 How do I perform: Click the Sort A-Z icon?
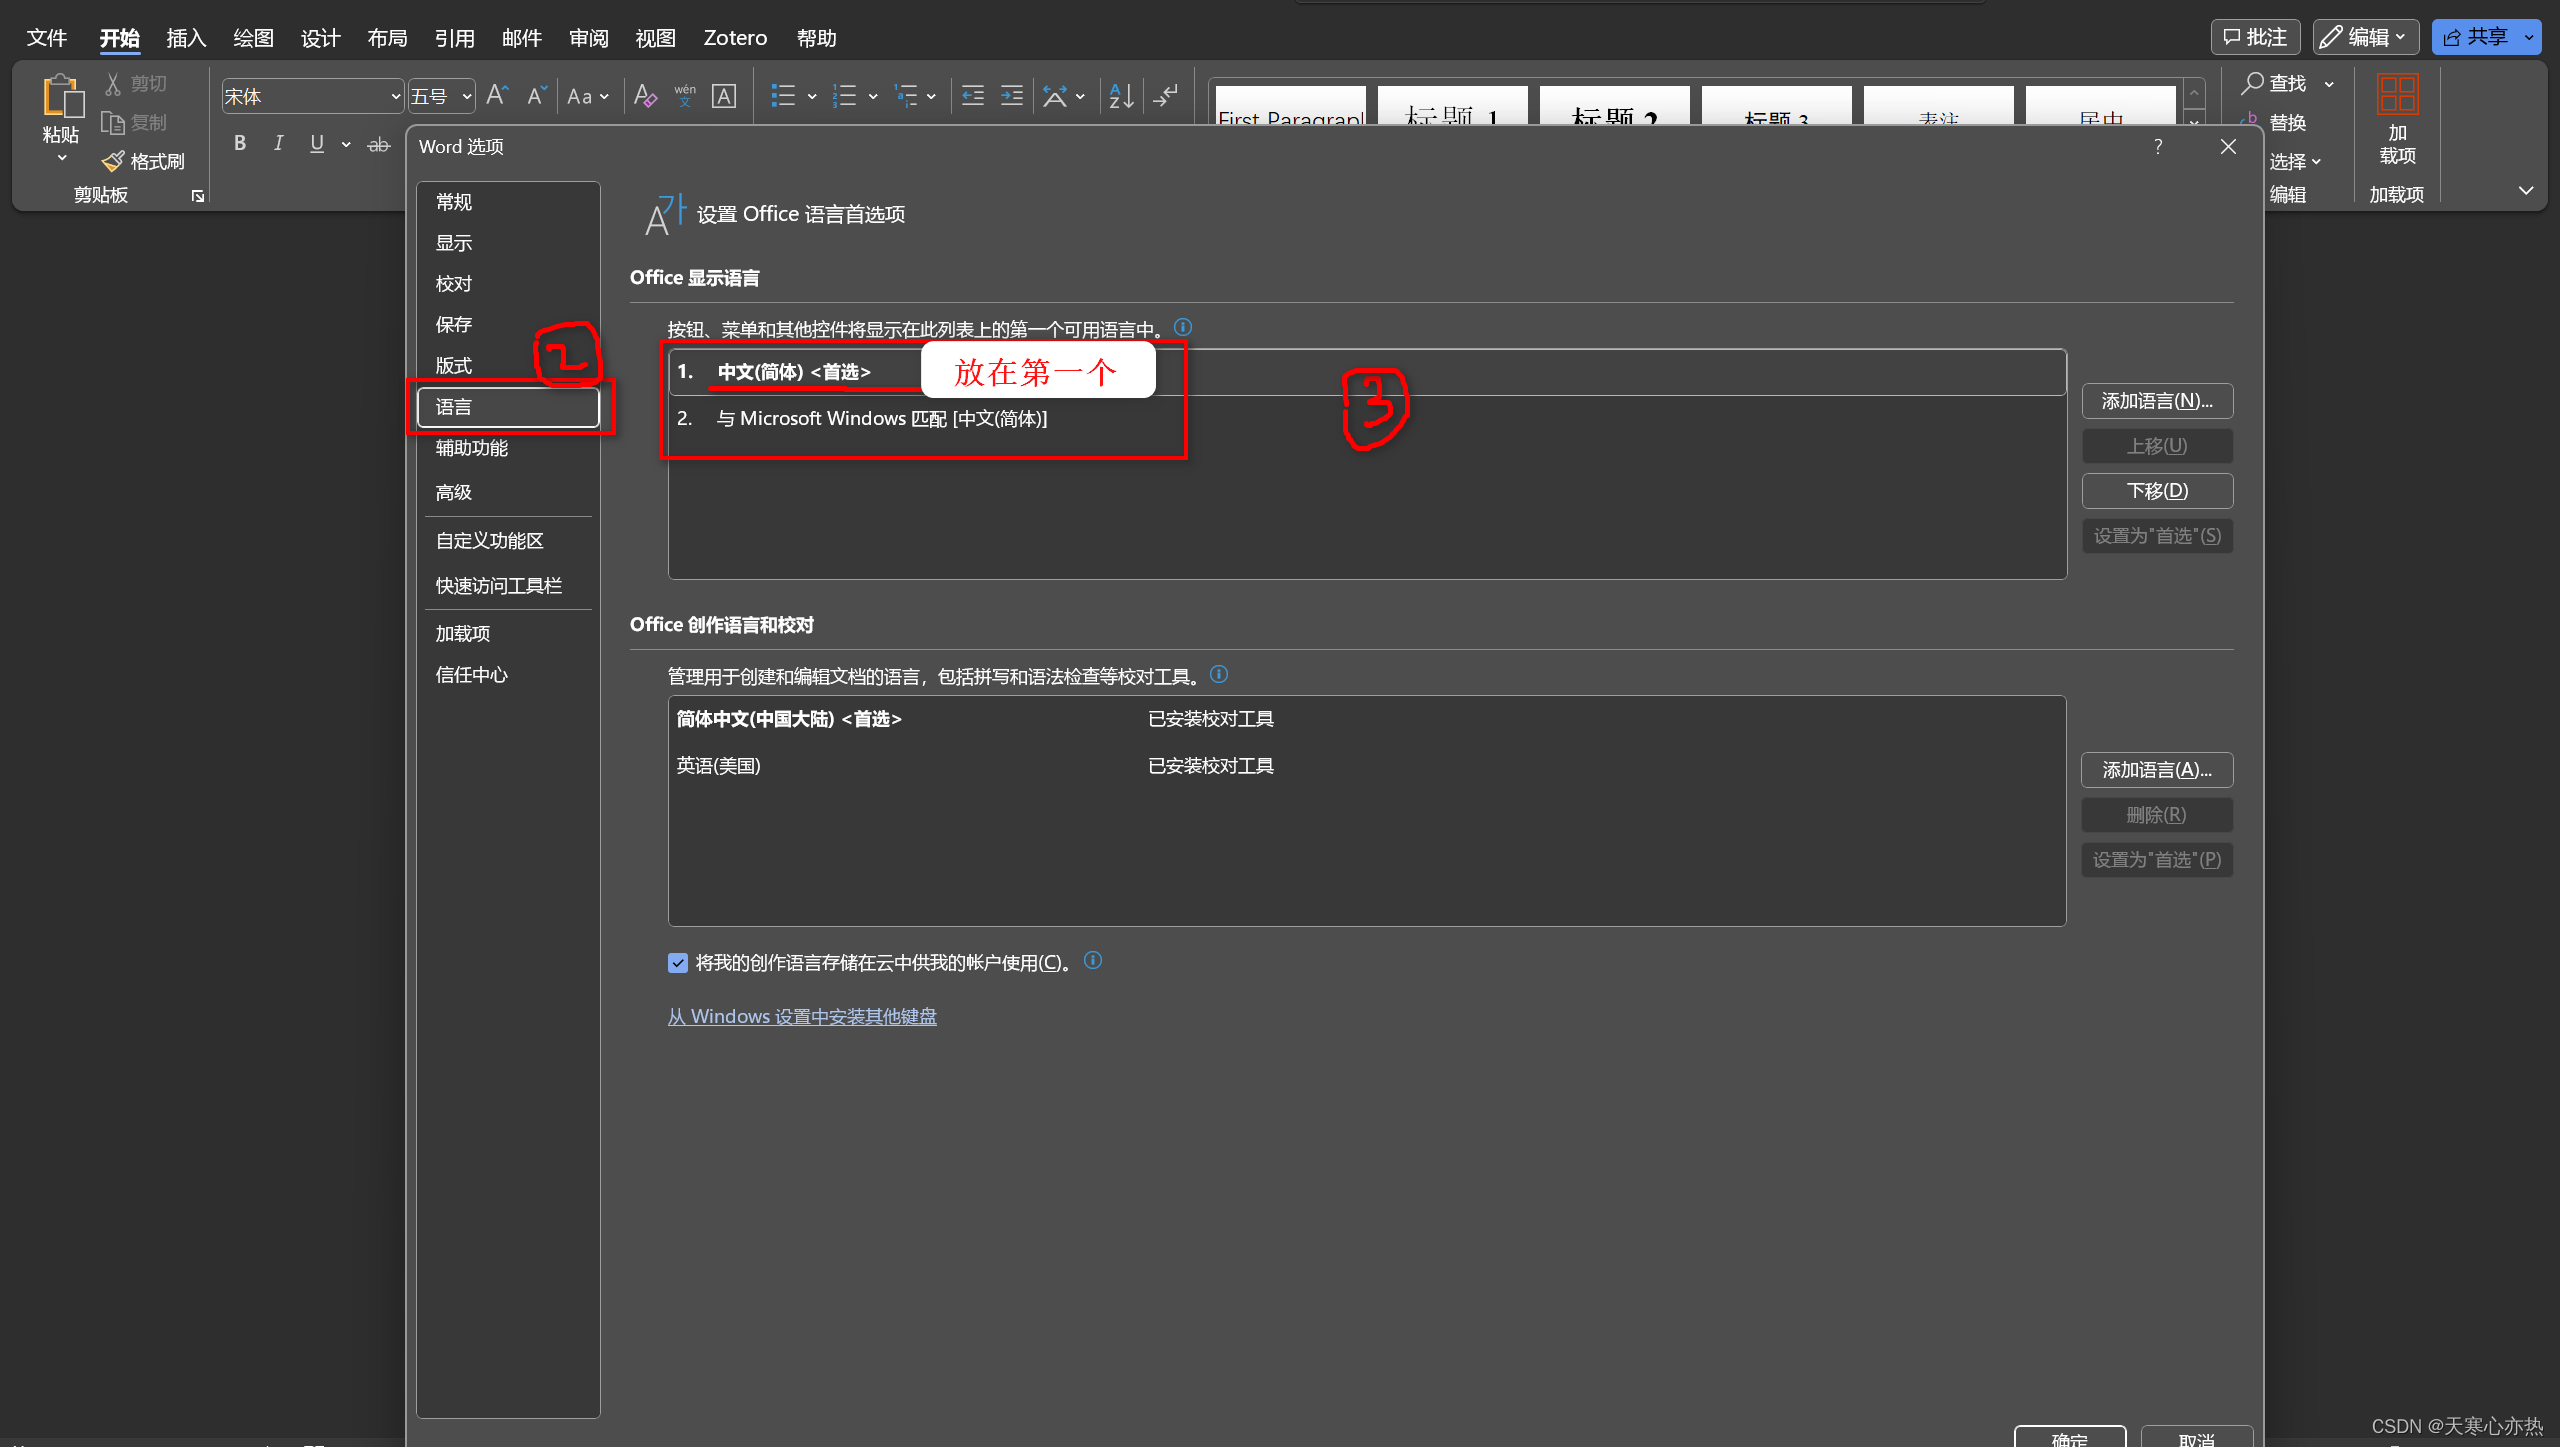1121,96
